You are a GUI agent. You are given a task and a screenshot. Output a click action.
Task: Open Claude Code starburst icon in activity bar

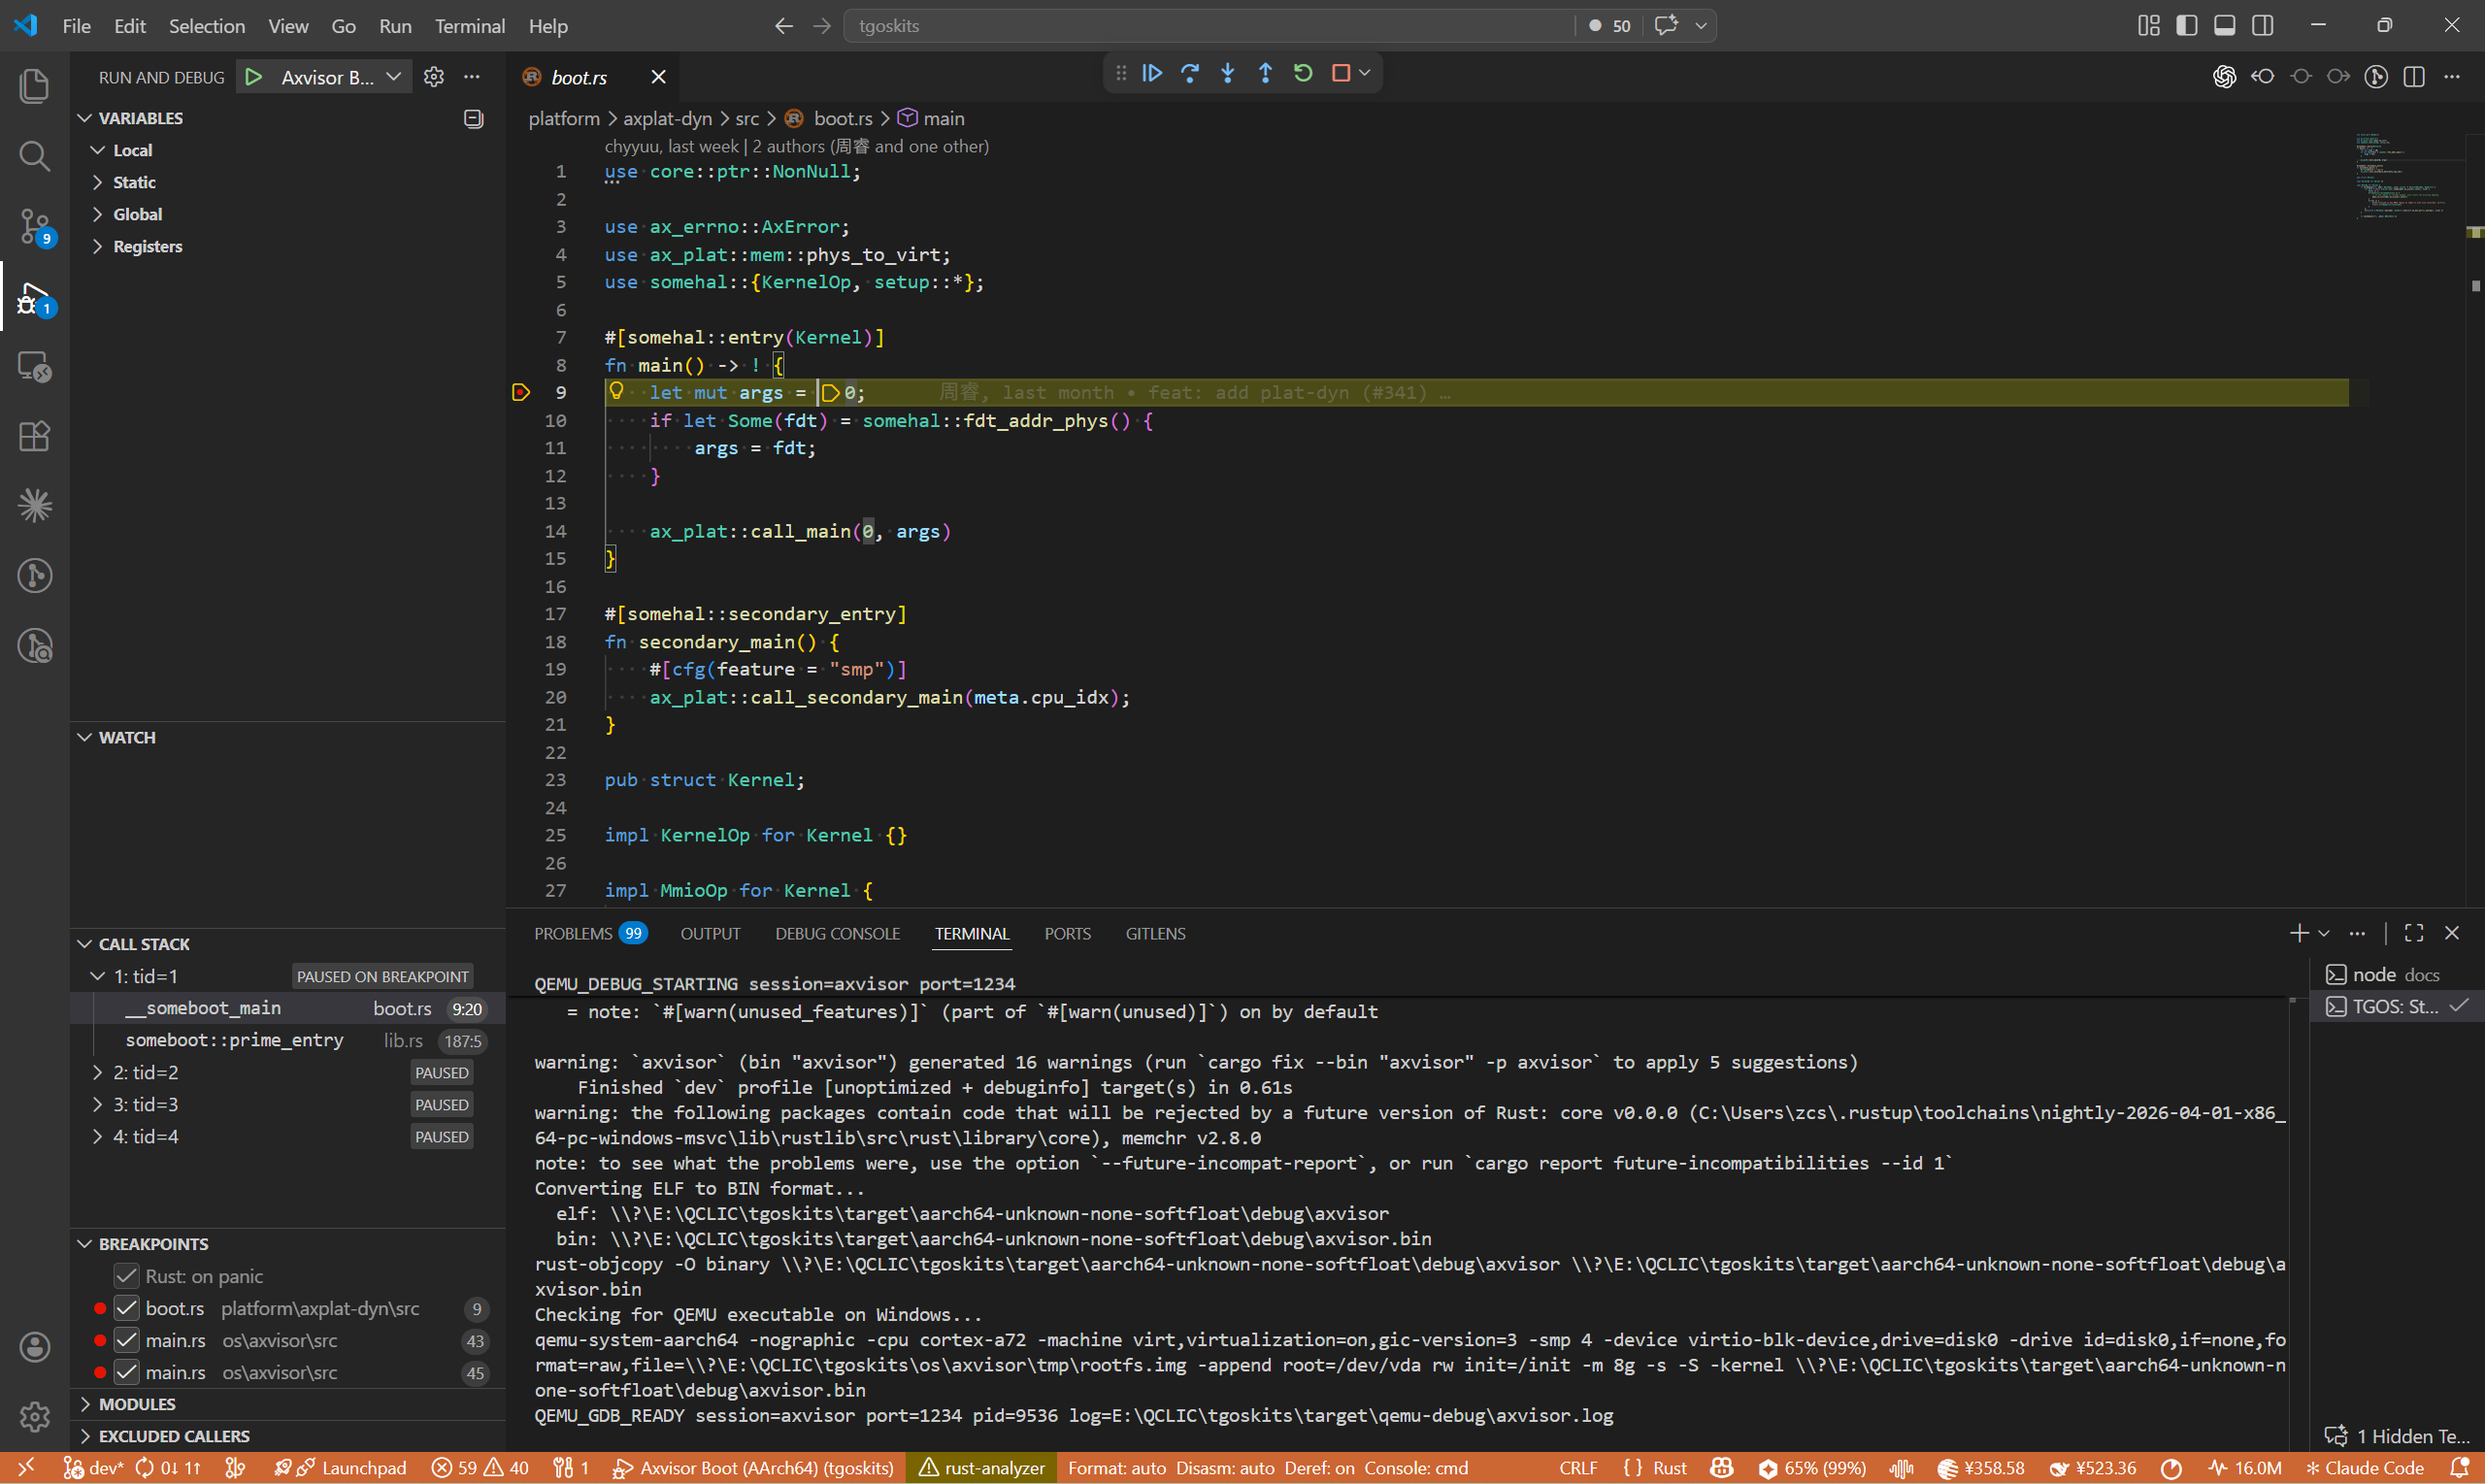pos(34,506)
